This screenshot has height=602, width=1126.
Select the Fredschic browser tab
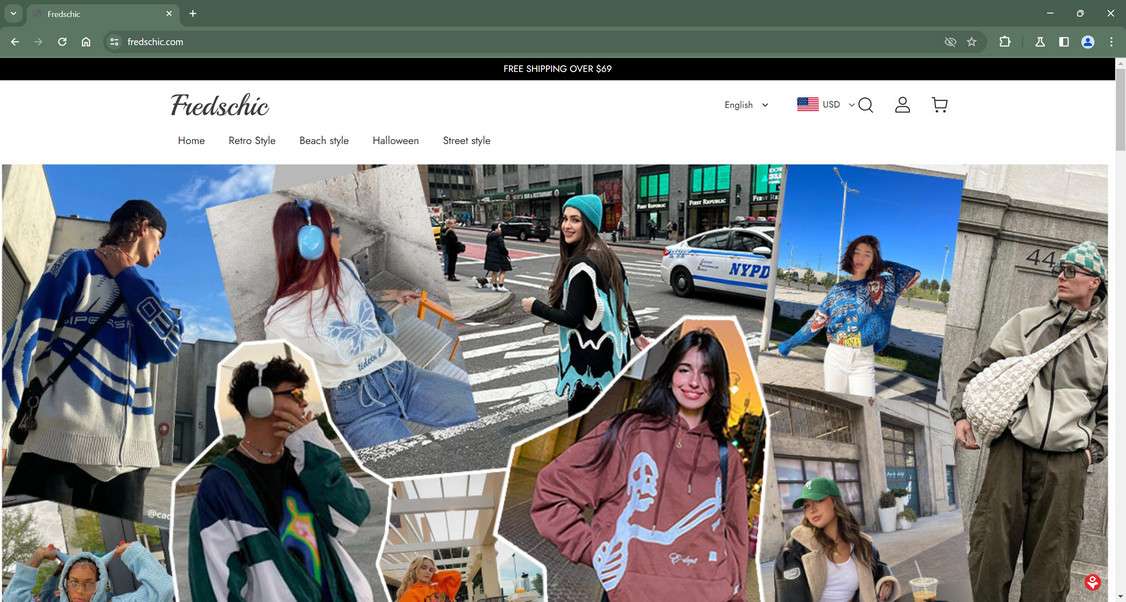(101, 14)
